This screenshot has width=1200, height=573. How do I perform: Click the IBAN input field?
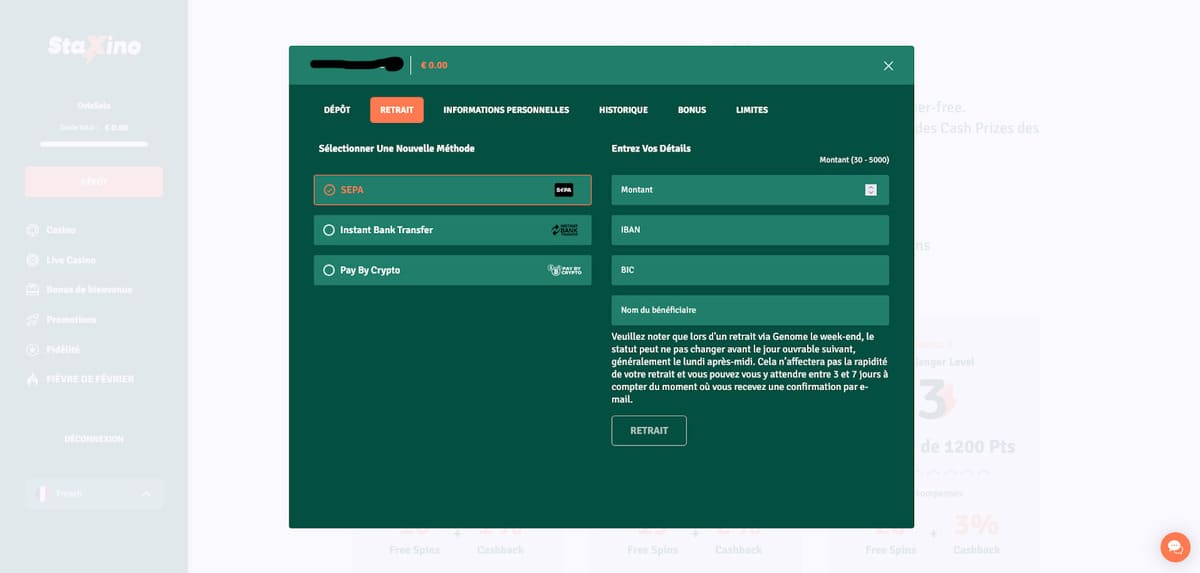(750, 230)
